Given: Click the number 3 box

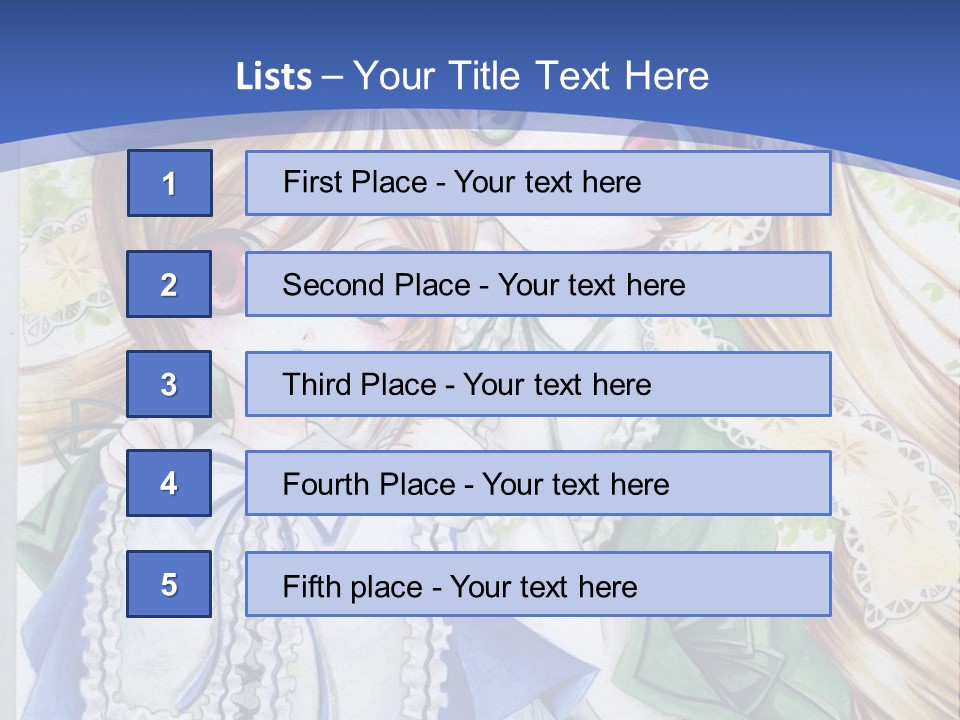Looking at the screenshot, I should click(x=169, y=384).
